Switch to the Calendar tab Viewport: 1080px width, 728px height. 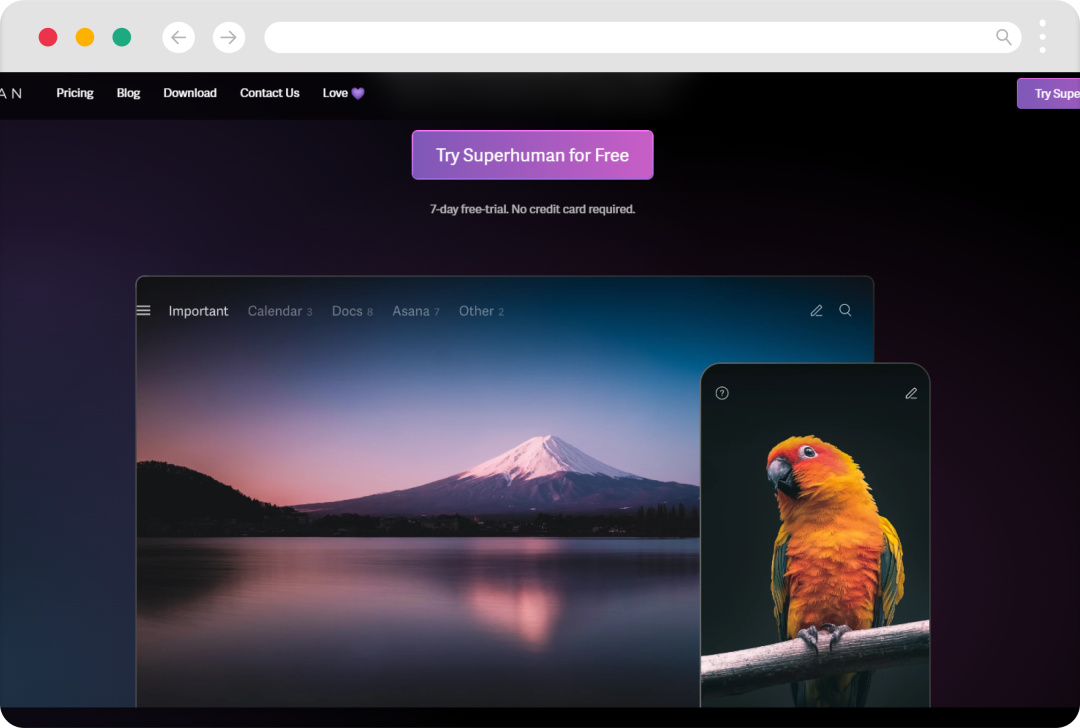coord(280,311)
